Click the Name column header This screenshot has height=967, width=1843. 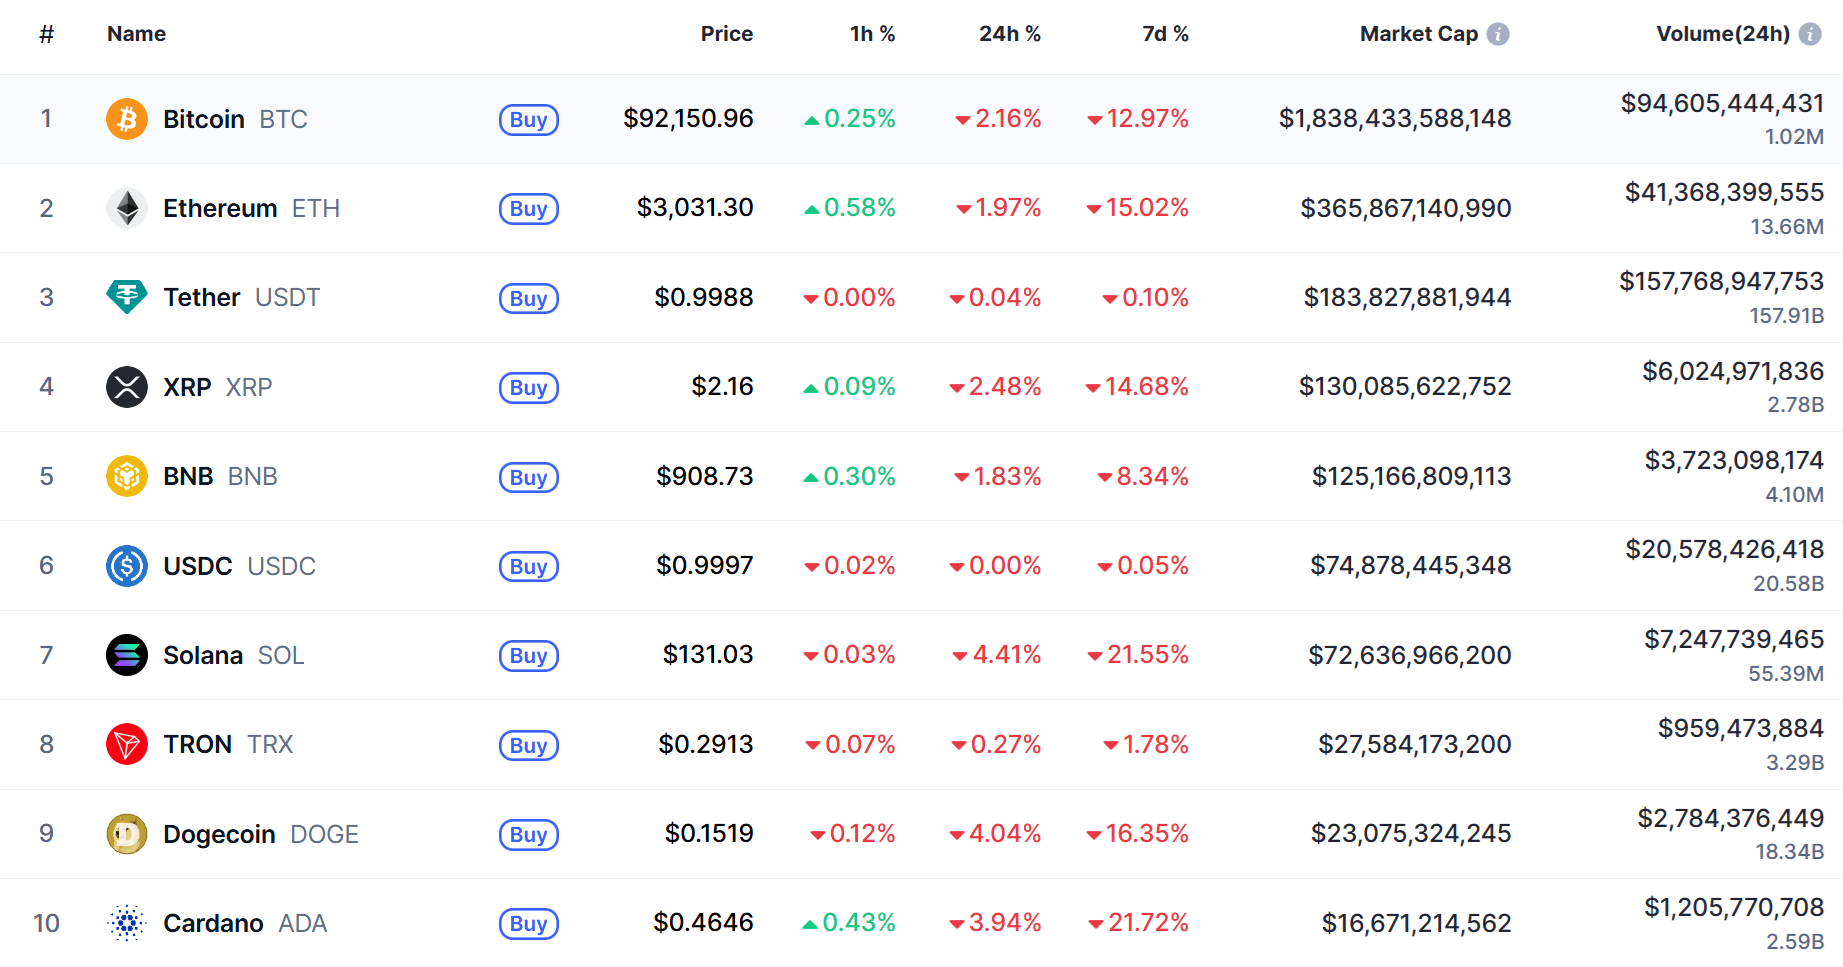coord(136,33)
